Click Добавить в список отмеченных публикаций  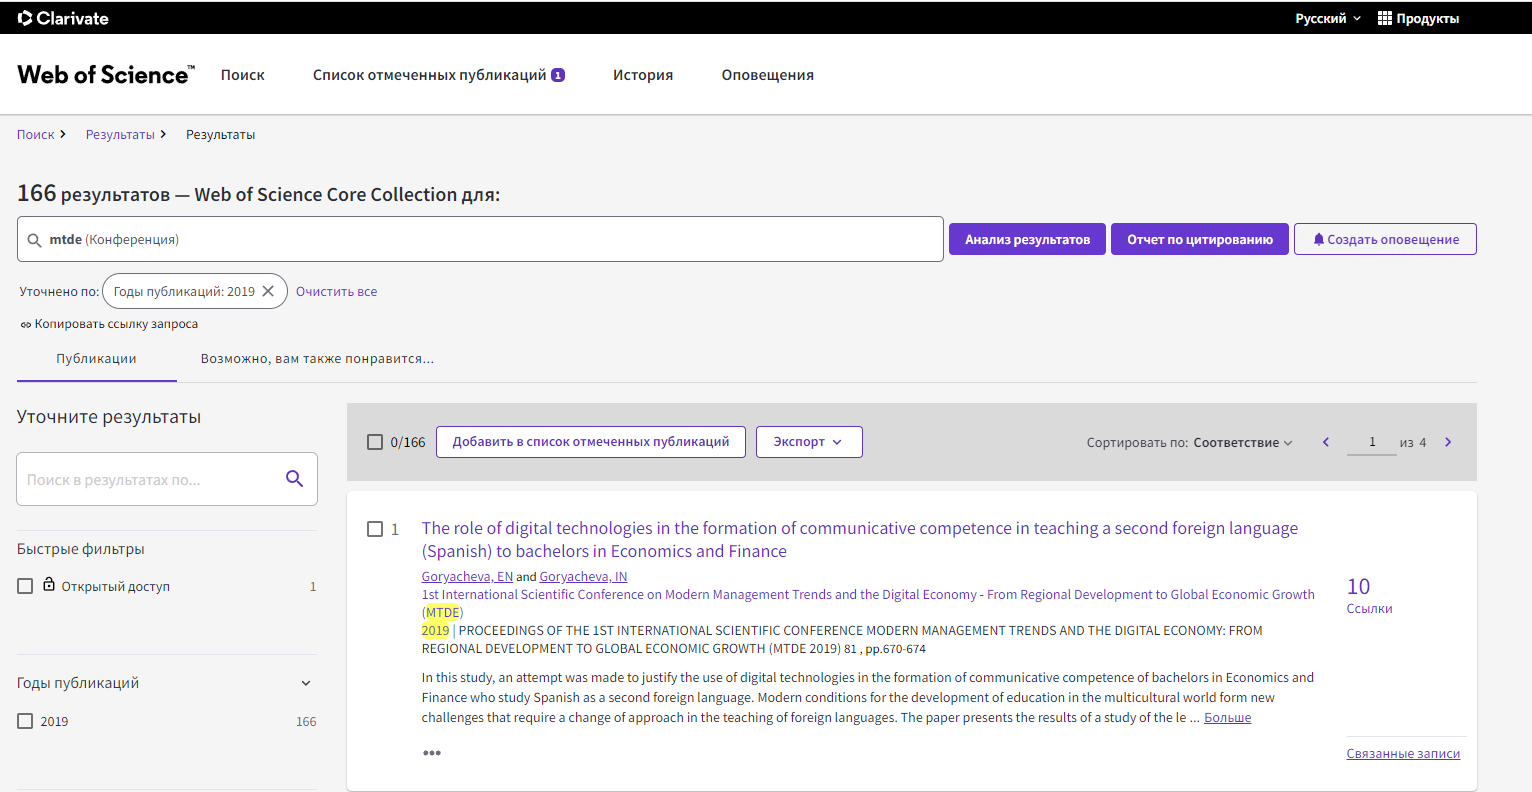[x=591, y=442]
